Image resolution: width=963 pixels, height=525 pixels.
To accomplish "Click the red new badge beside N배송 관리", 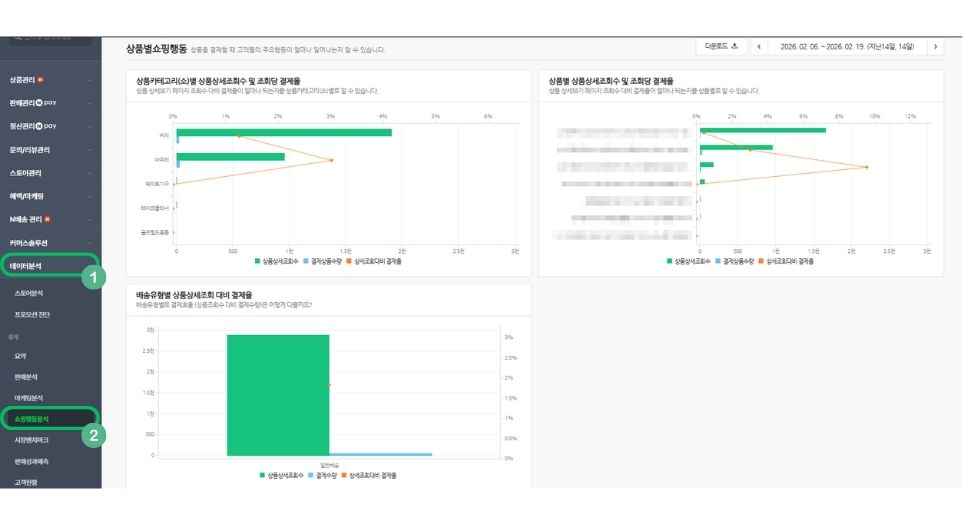I will click(x=47, y=219).
